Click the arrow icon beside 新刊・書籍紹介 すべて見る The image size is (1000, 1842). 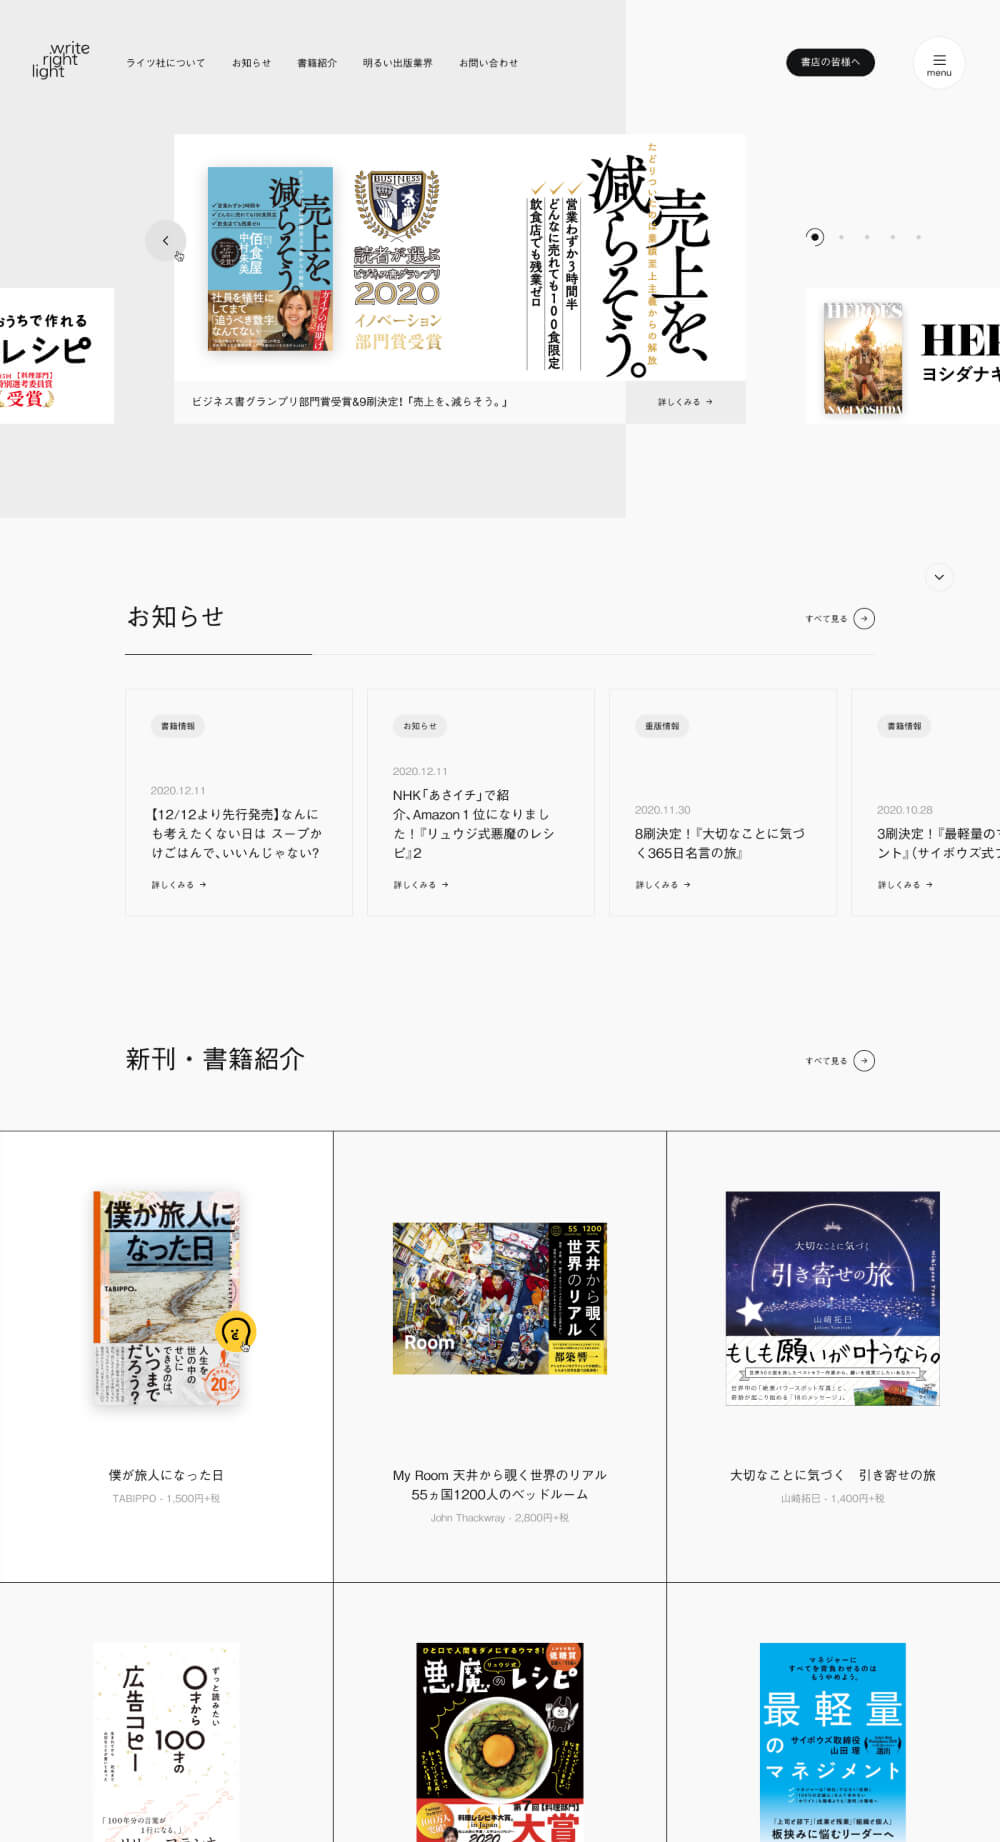click(x=864, y=1061)
